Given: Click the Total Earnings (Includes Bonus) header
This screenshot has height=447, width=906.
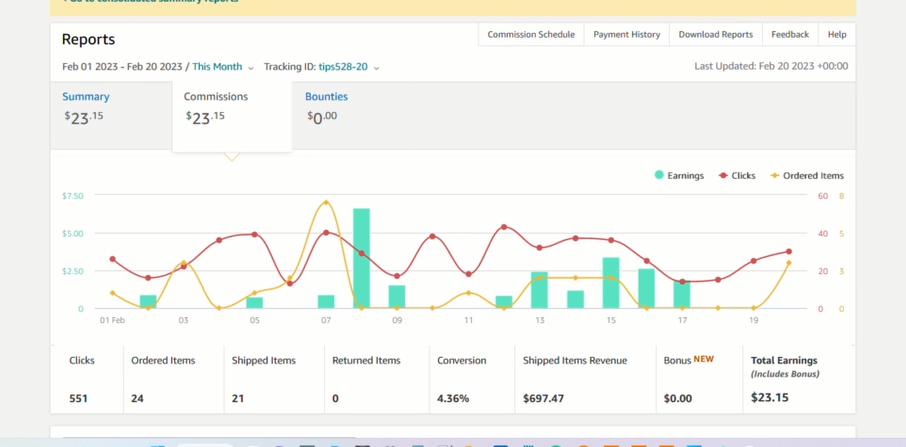Looking at the screenshot, I should tap(785, 367).
